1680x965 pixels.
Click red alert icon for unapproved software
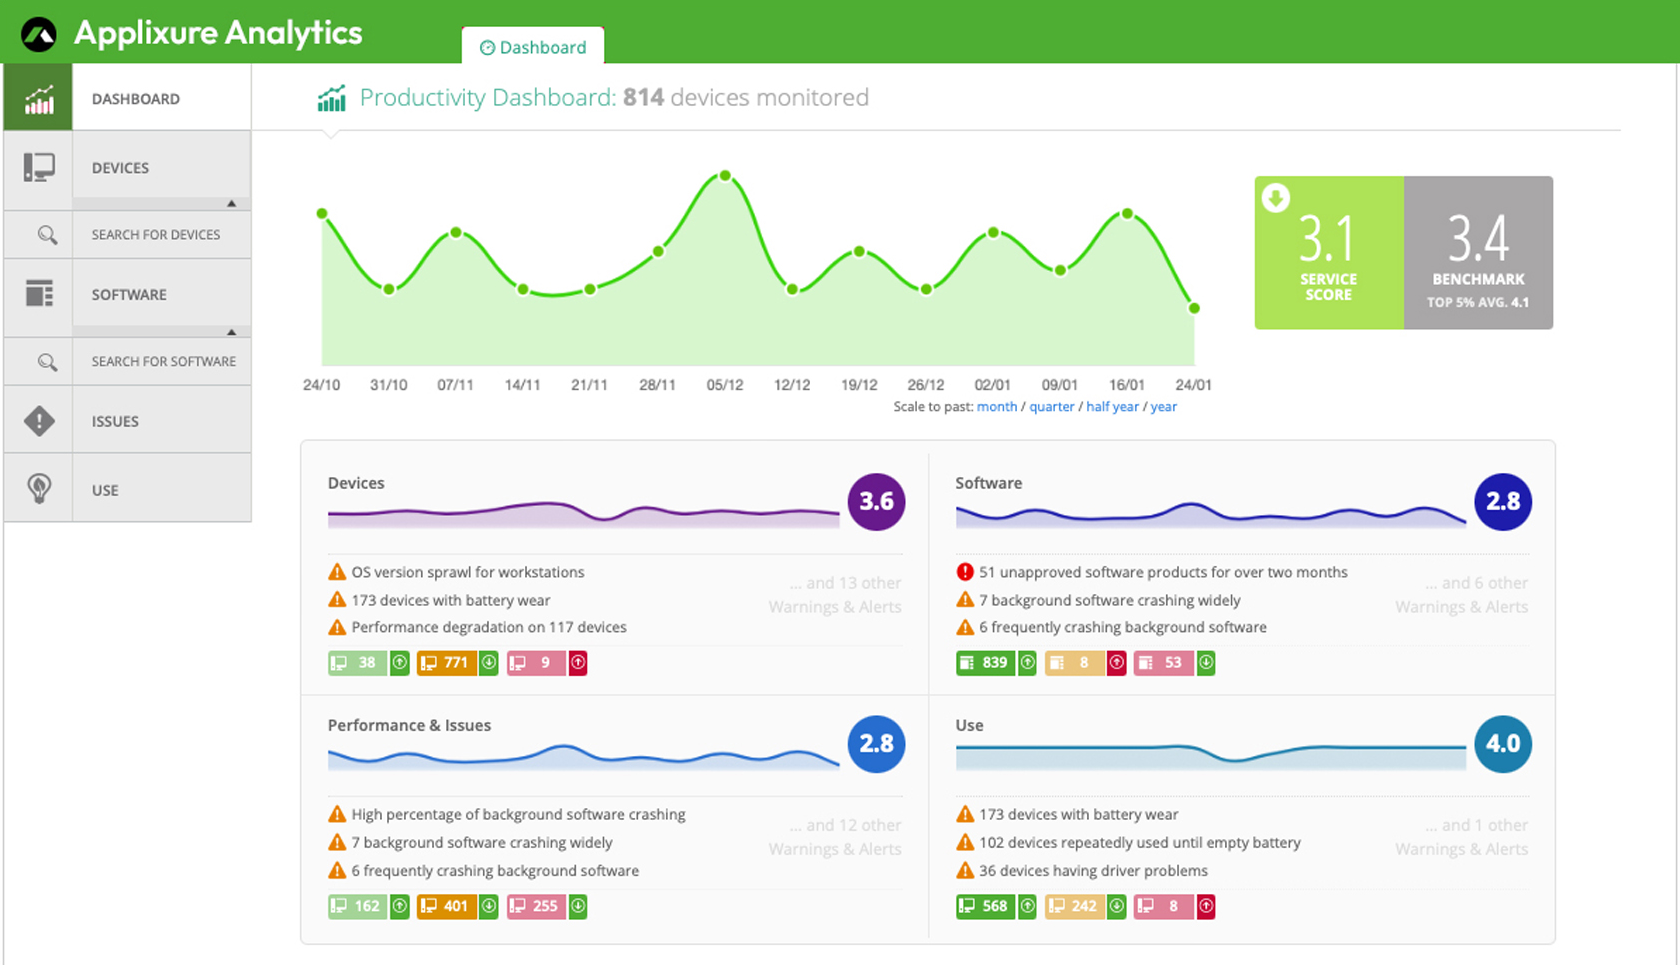(965, 572)
